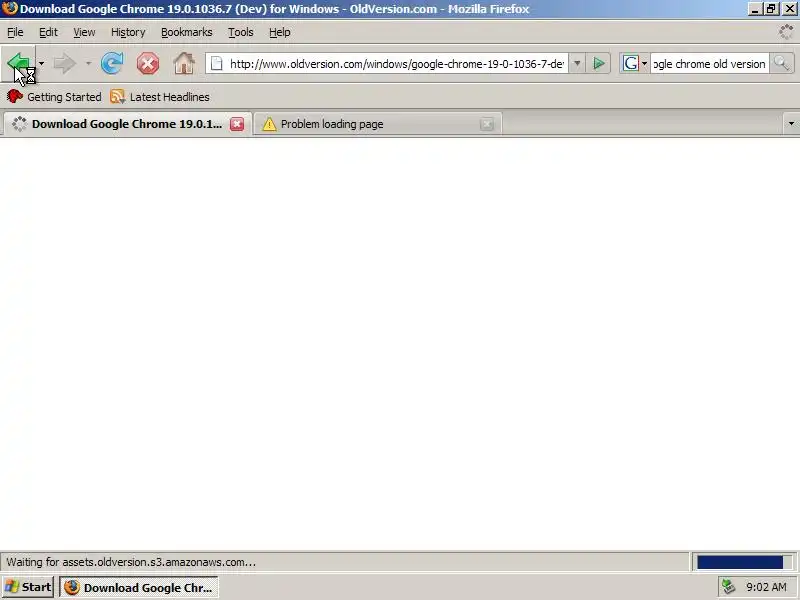
Task: Select the Download Google Chrome 19.0.1... tab
Action: [x=128, y=124]
